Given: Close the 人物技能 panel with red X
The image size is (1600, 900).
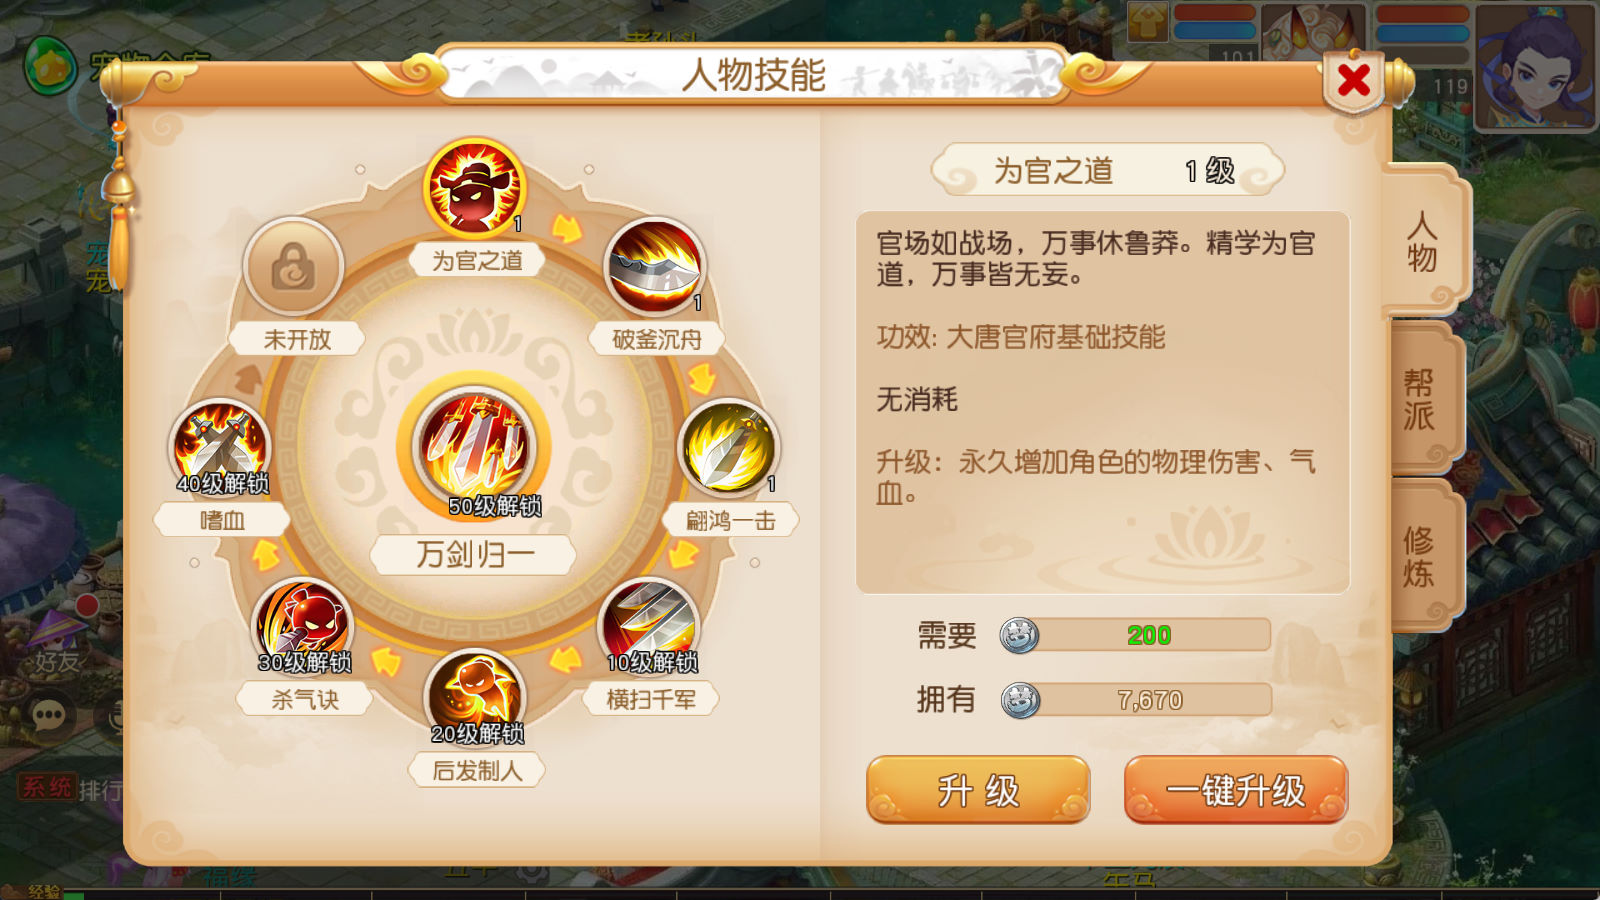Looking at the screenshot, I should [x=1354, y=80].
